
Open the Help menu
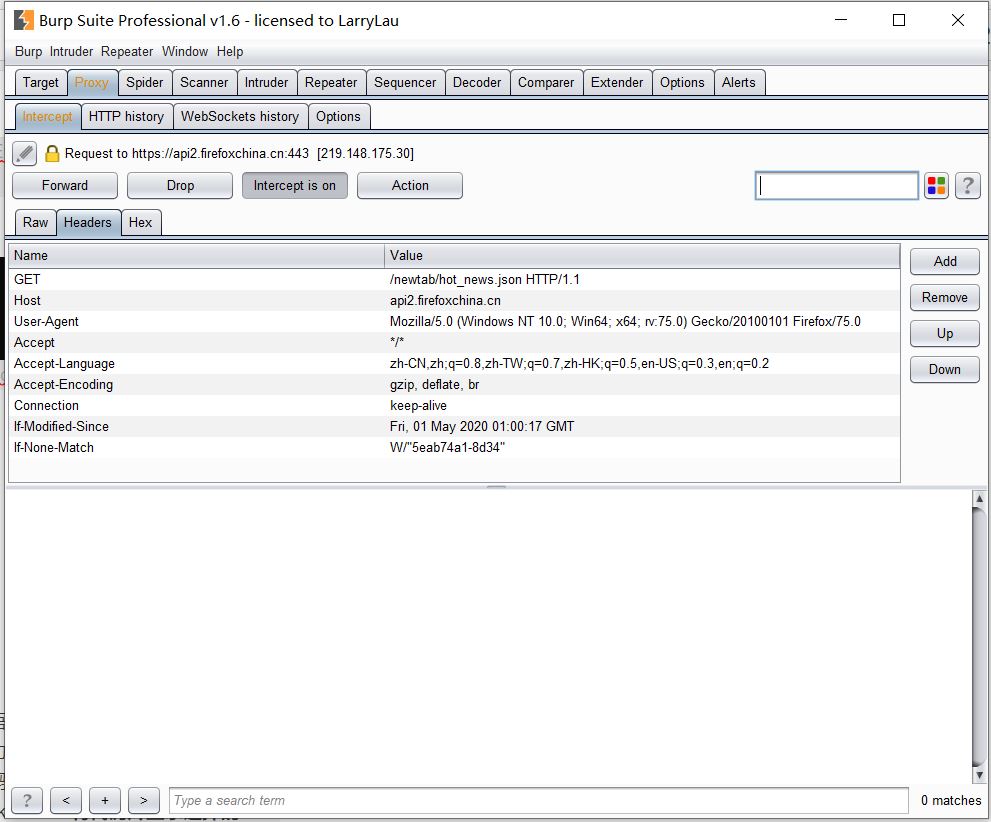[x=230, y=52]
